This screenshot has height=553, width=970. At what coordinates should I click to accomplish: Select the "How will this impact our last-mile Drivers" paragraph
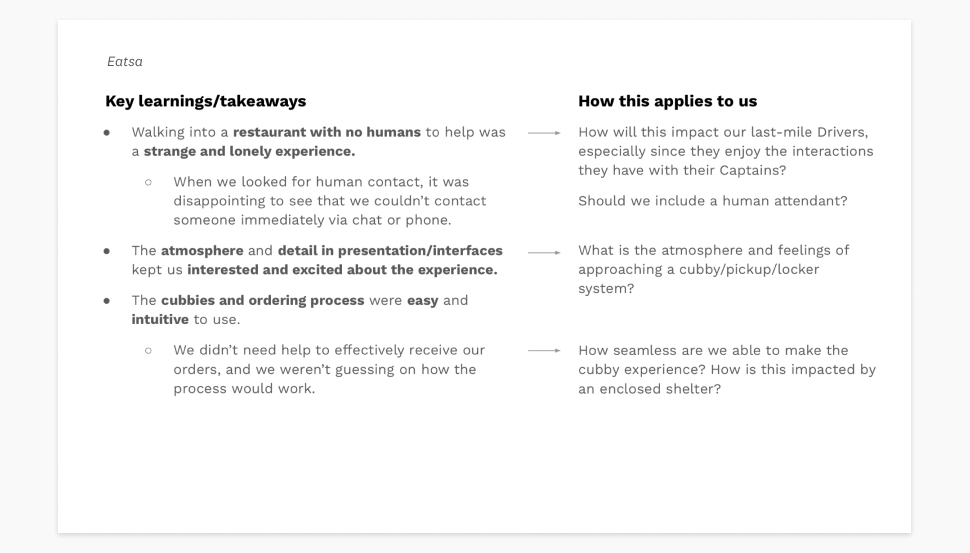[725, 151]
